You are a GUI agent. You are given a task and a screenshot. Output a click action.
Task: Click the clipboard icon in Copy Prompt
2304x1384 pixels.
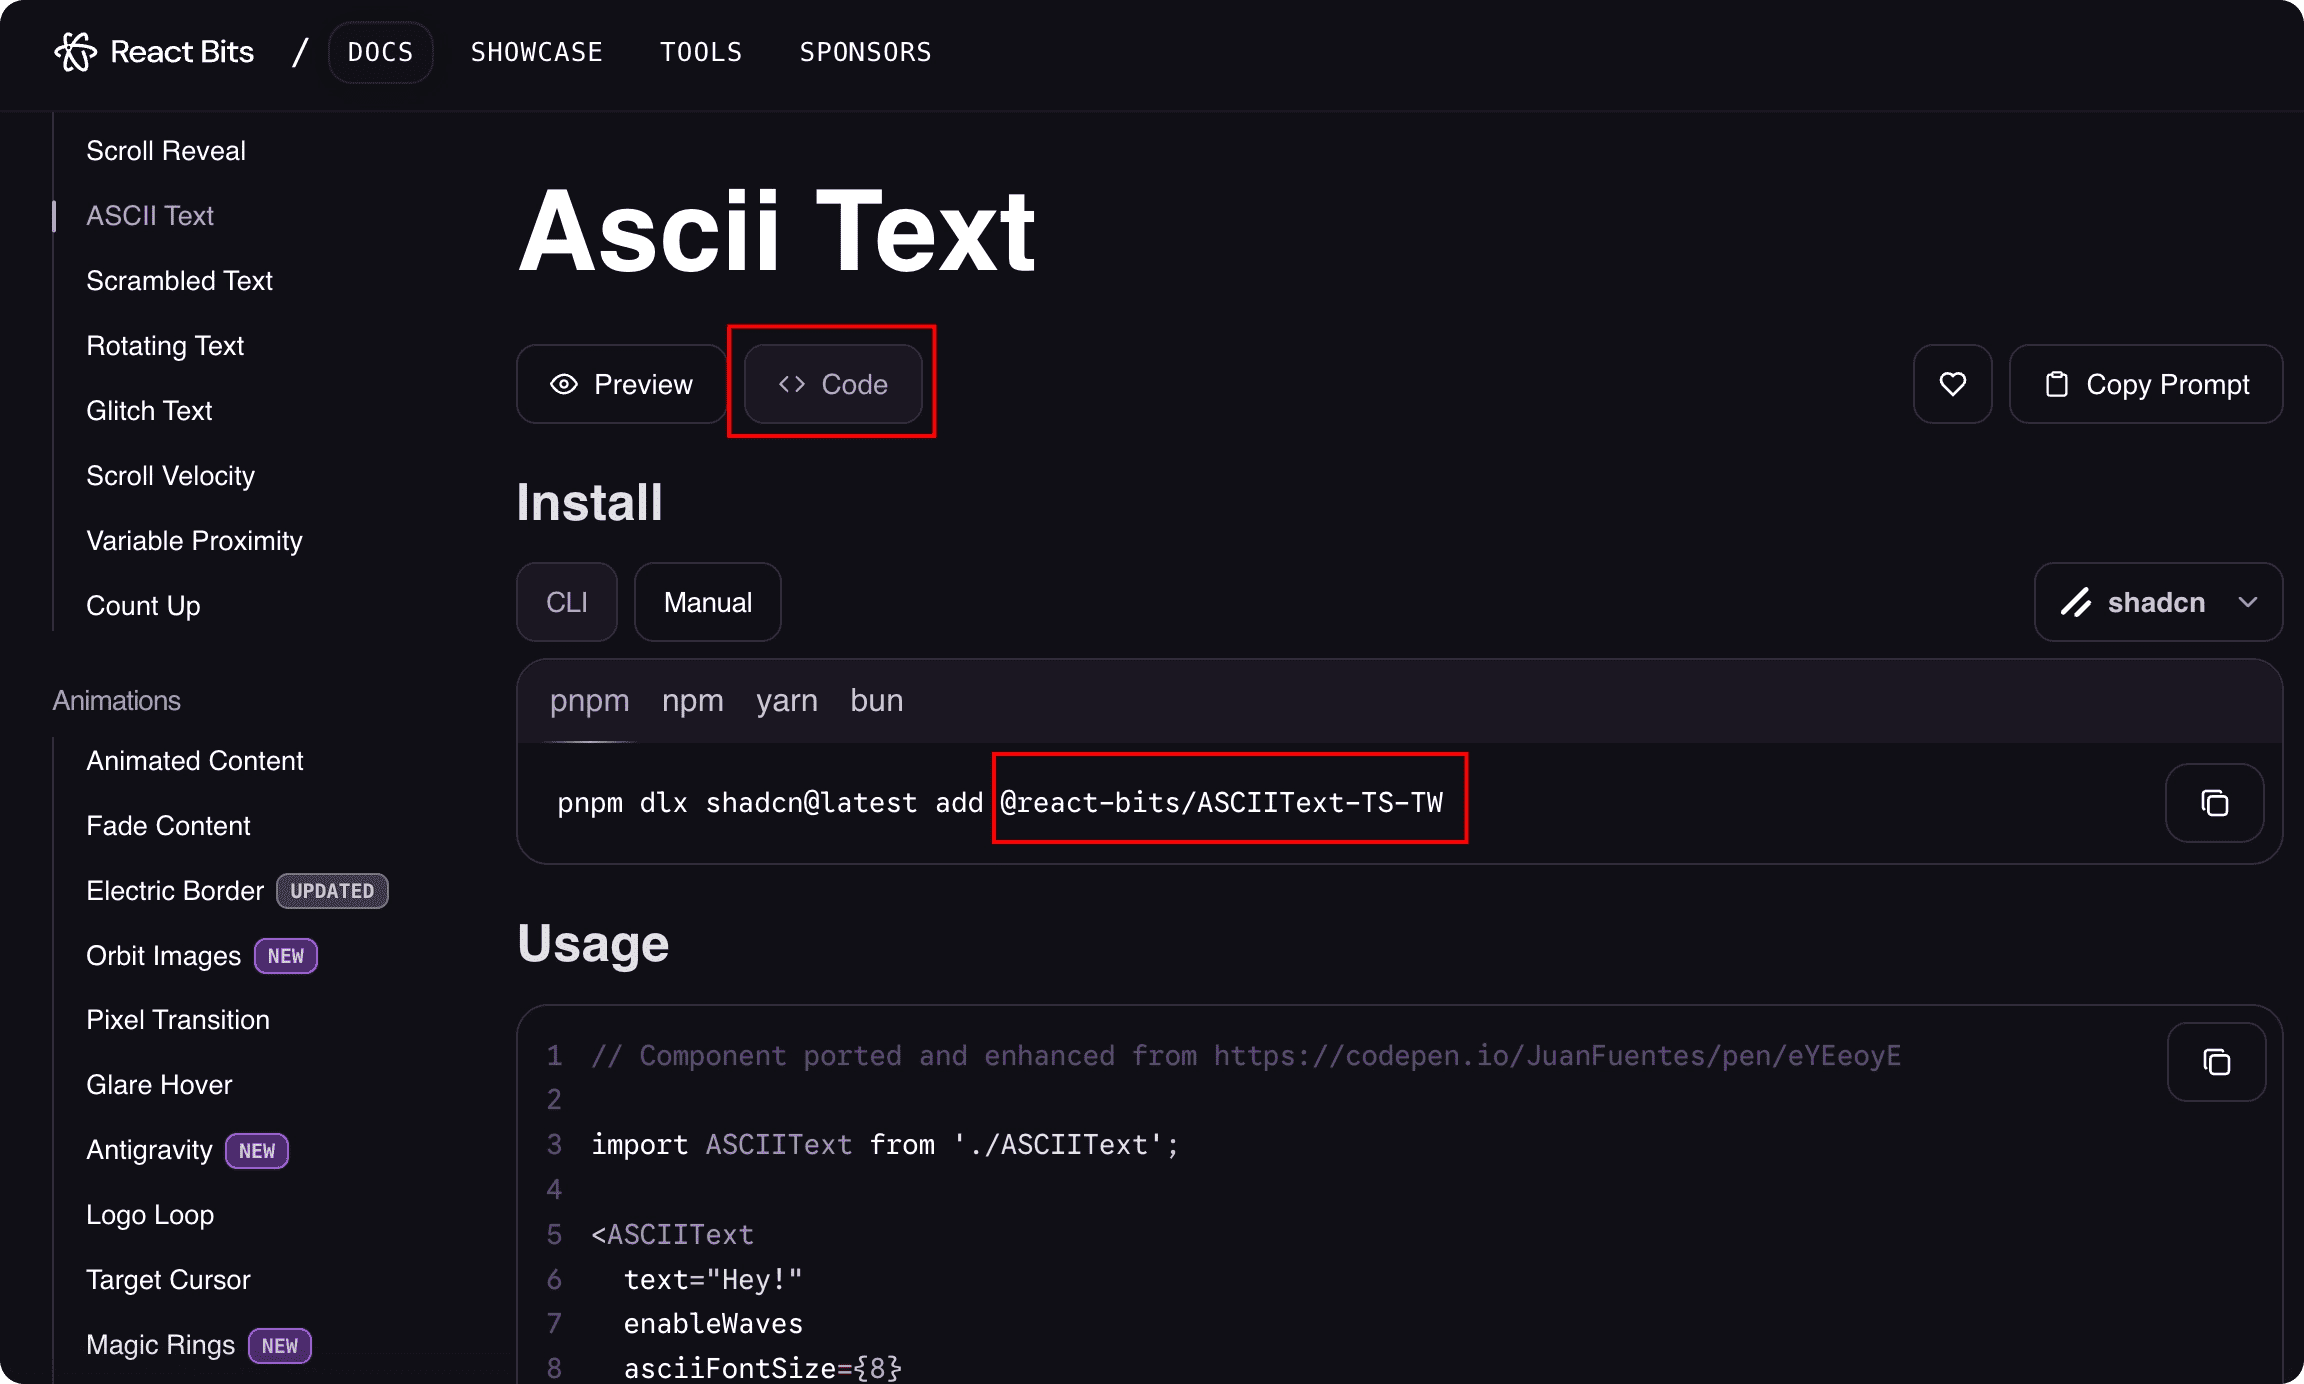point(2056,384)
